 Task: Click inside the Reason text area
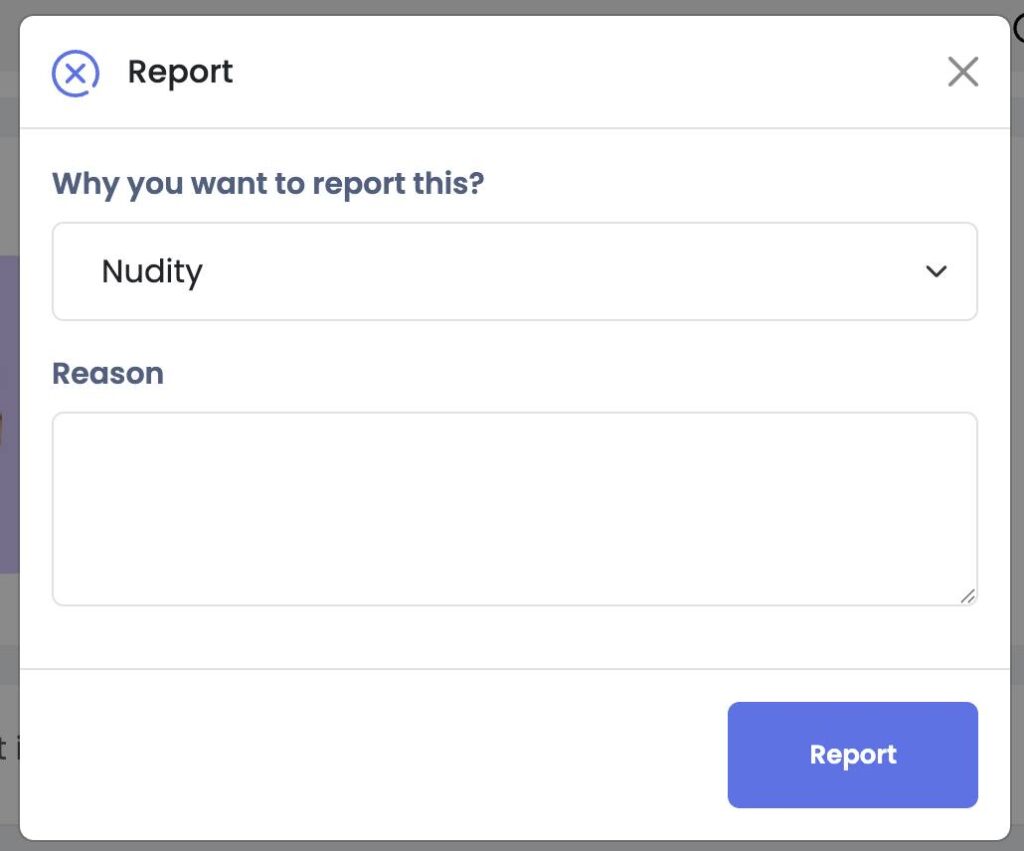point(514,509)
